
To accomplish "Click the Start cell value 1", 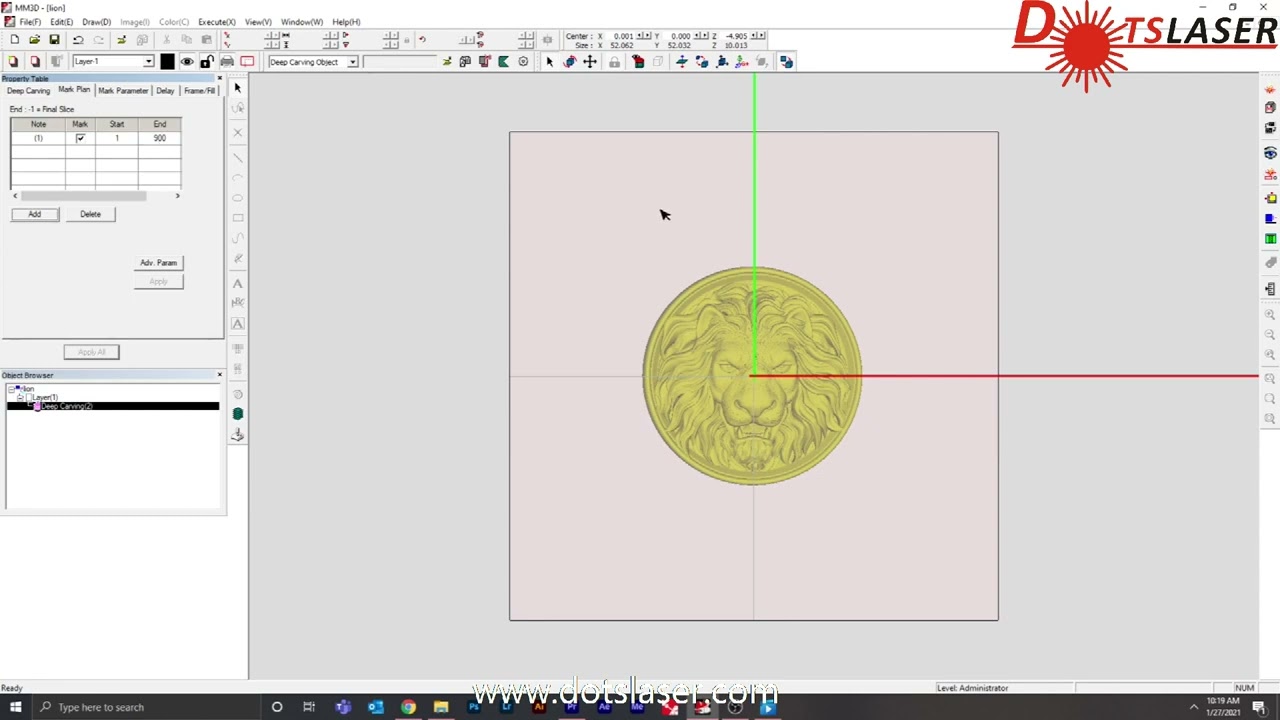I will point(117,138).
